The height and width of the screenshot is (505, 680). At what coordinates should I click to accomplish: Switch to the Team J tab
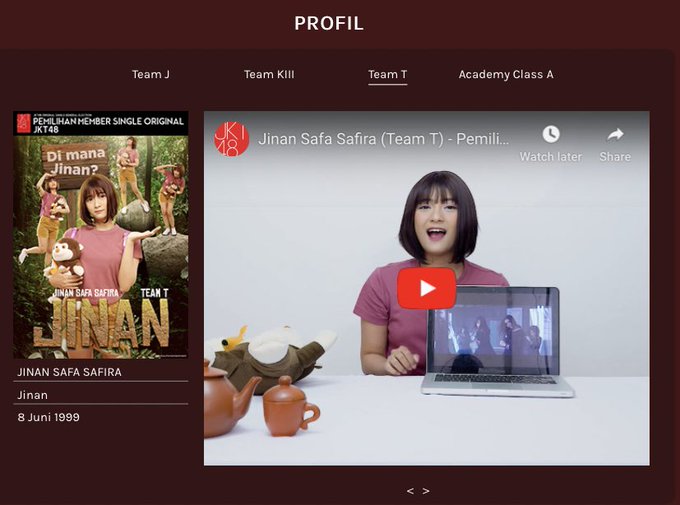(151, 75)
